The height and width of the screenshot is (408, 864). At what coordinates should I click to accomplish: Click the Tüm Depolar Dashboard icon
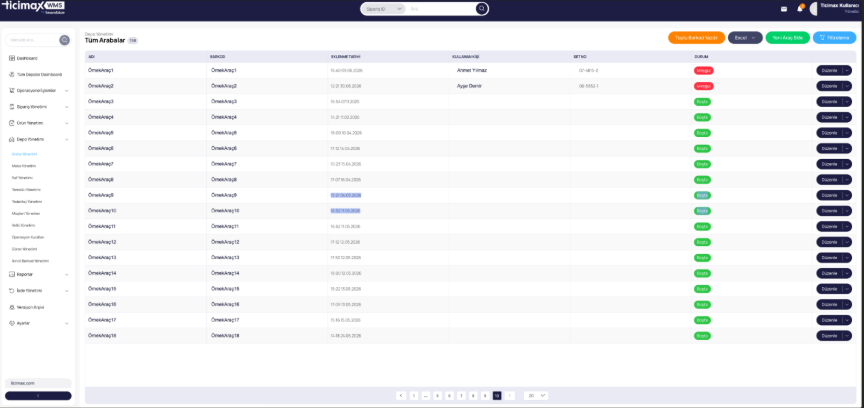pyautogui.click(x=12, y=74)
